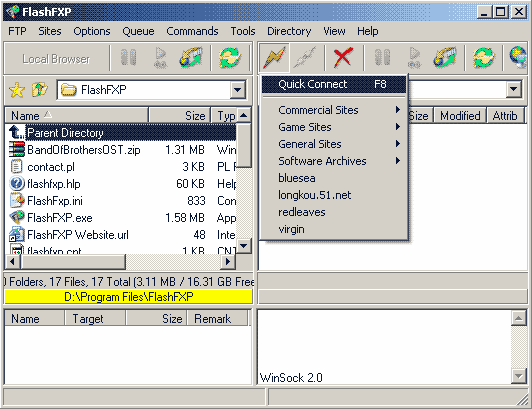Click the left pane globe transfer icon
Screen dimensions: 532x409
click(x=191, y=57)
